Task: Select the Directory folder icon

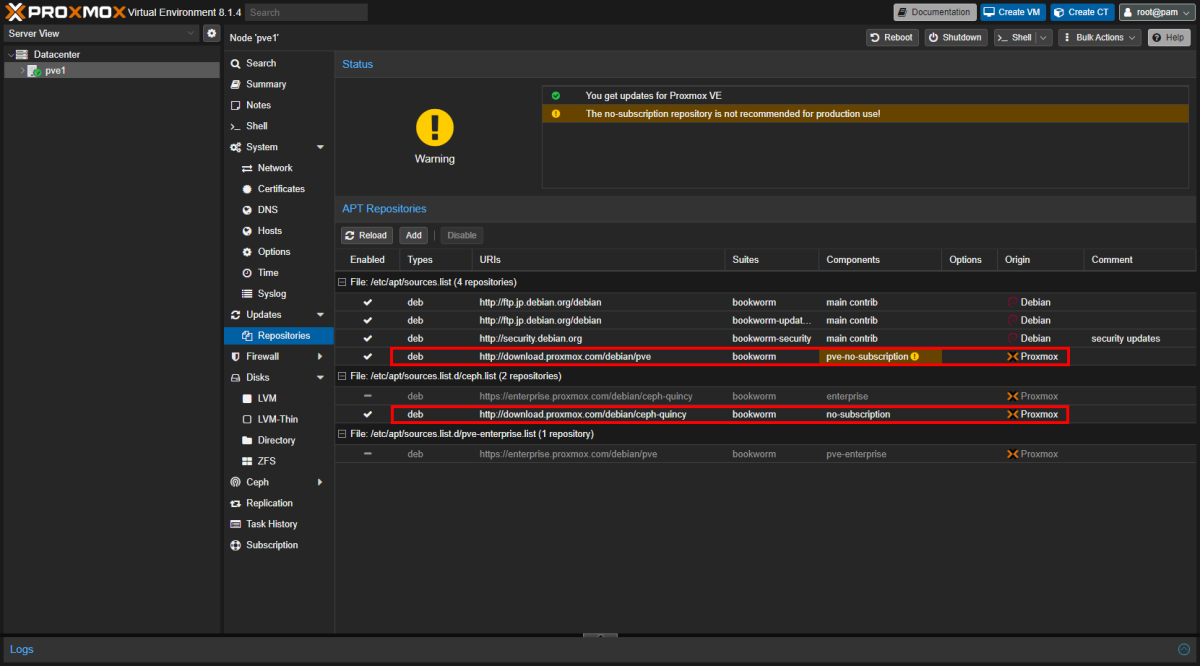Action: click(x=247, y=440)
